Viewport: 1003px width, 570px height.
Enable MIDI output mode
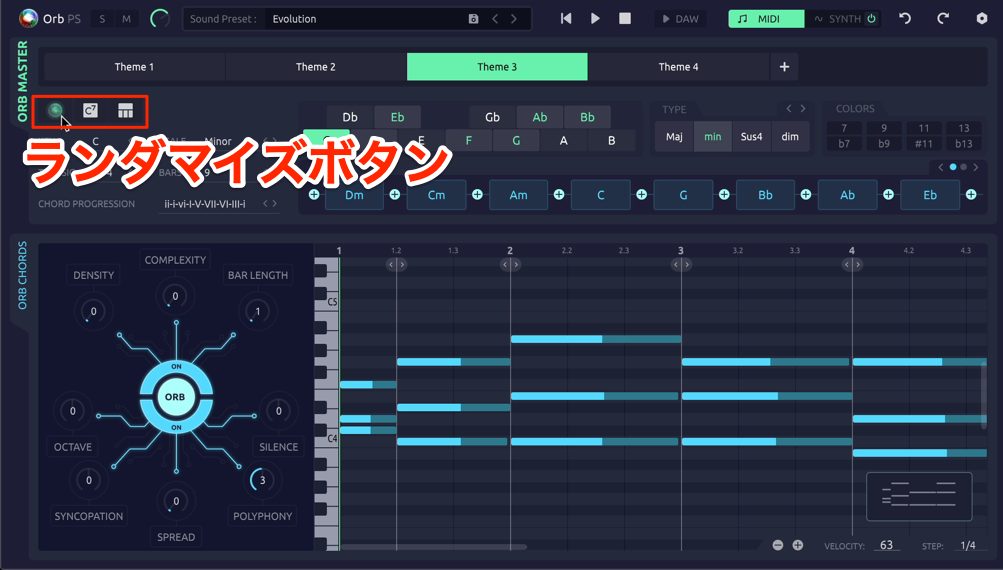766,19
